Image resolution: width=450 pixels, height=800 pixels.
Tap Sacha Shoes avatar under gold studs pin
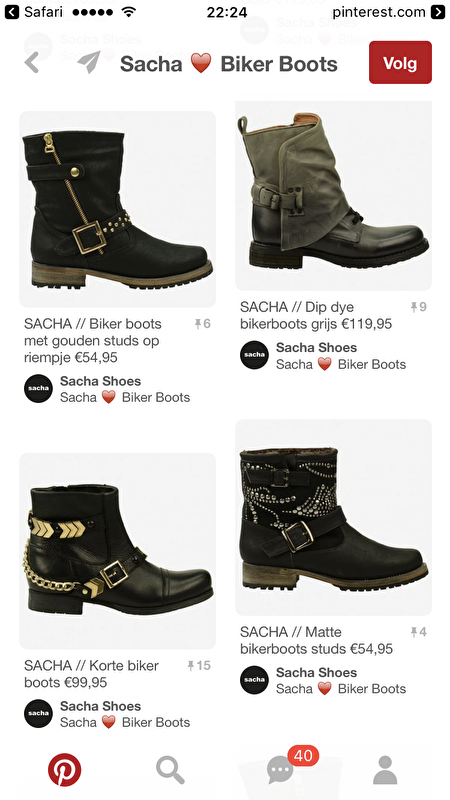38,389
